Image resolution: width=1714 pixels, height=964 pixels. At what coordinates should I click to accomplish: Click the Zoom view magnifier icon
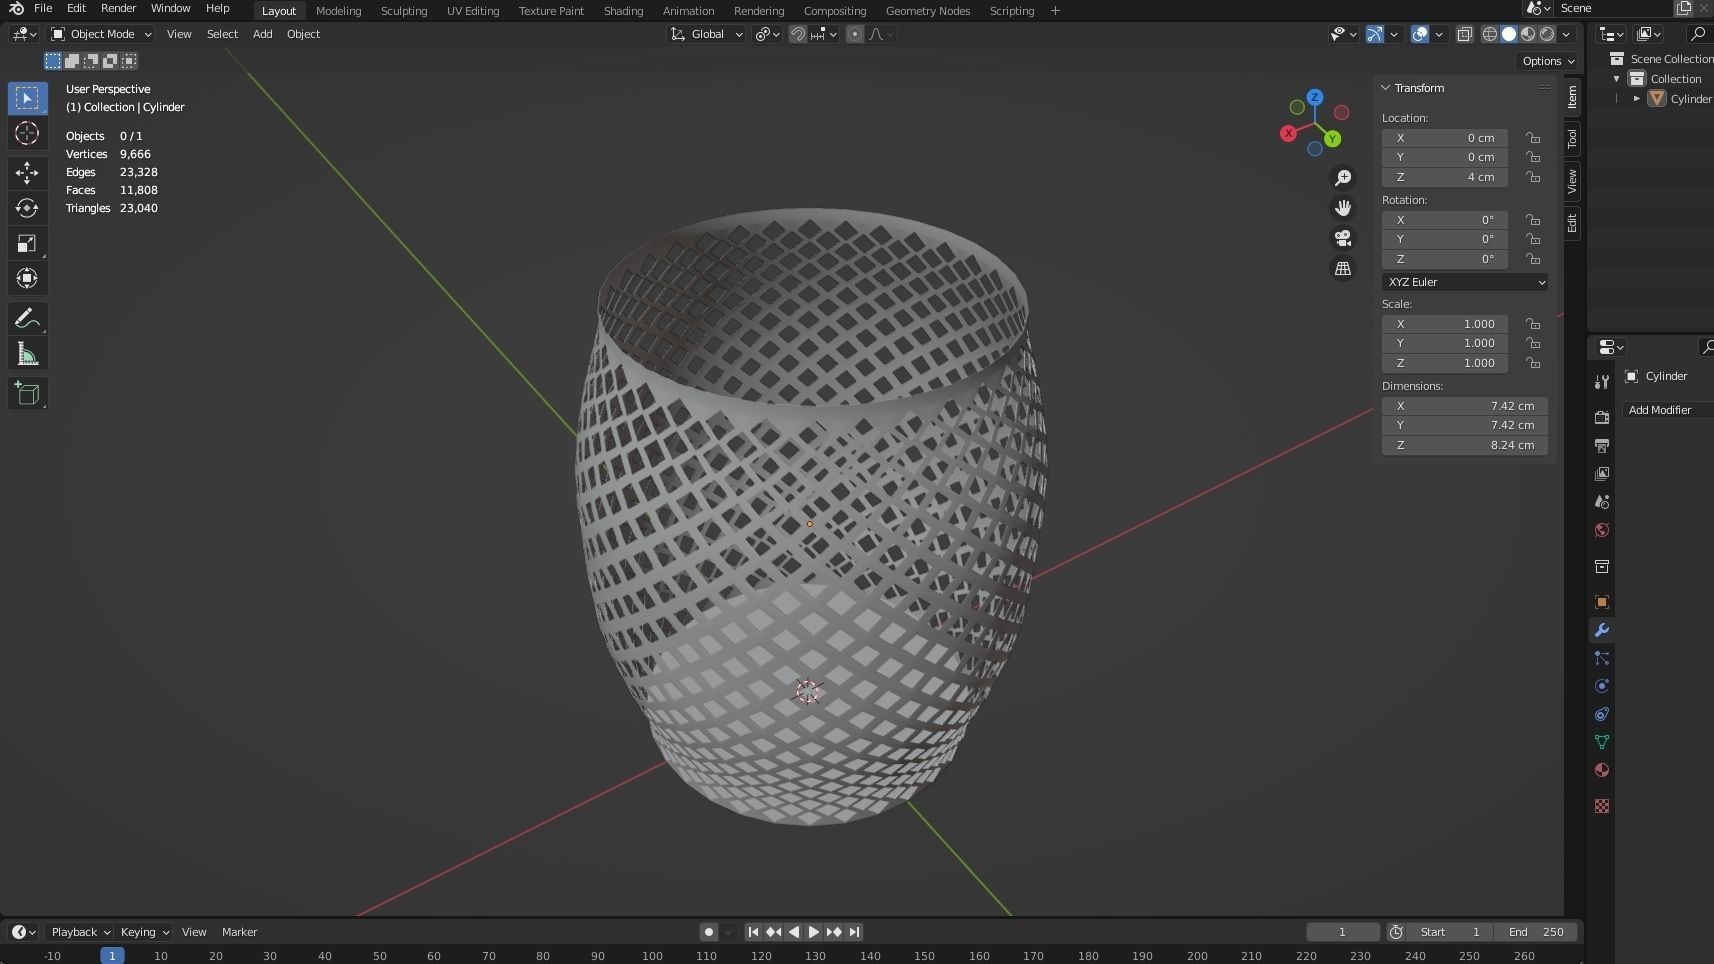pyautogui.click(x=1343, y=178)
